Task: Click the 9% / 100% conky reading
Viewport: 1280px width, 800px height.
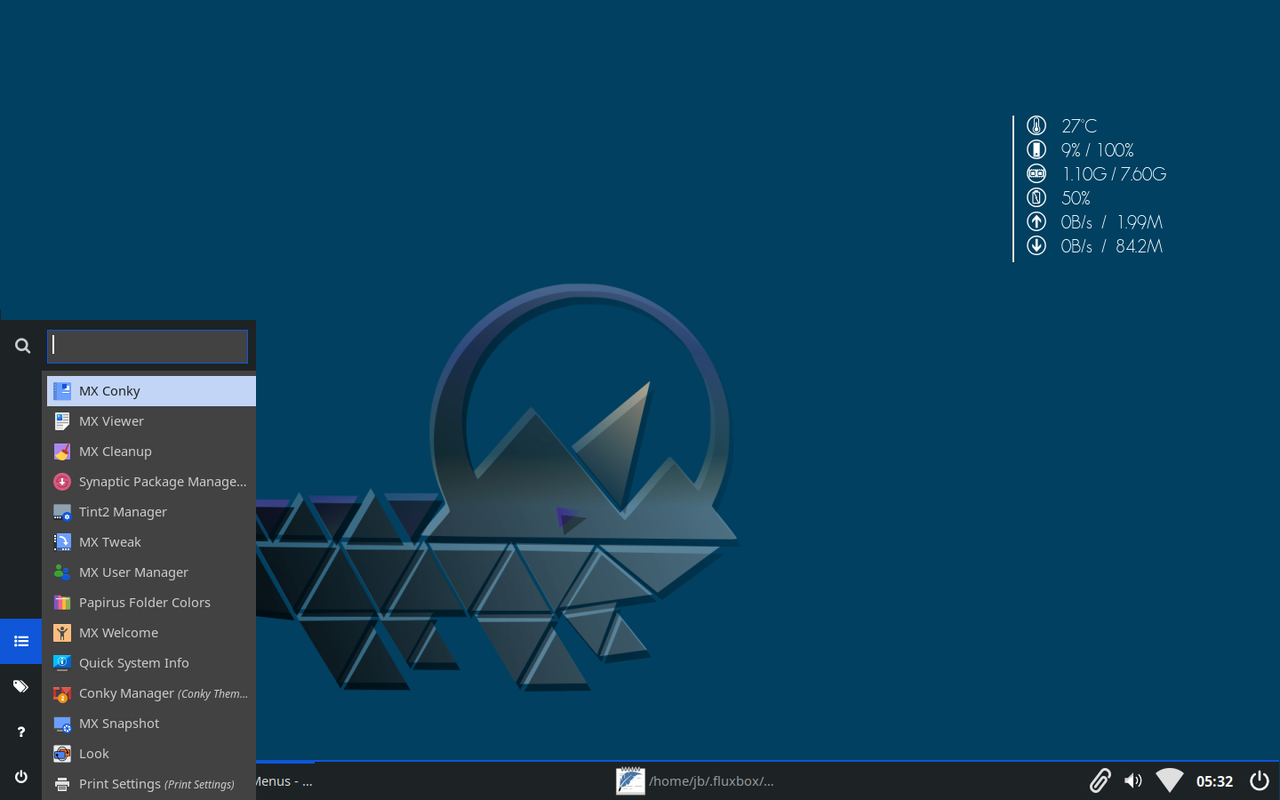Action: pyautogui.click(x=1097, y=150)
